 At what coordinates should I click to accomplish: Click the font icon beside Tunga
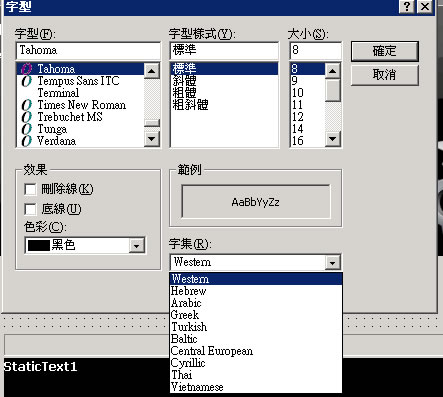[x=26, y=129]
